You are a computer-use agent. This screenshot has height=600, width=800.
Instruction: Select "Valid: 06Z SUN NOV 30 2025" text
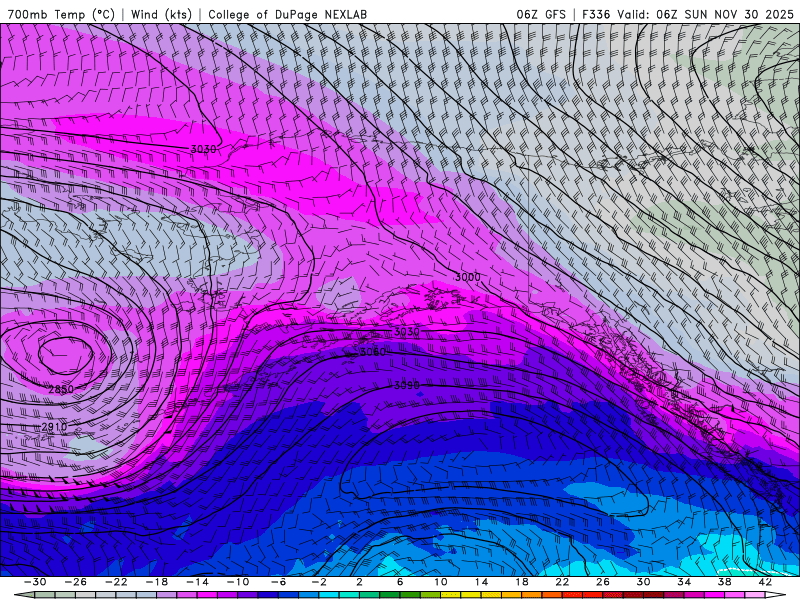point(705,14)
